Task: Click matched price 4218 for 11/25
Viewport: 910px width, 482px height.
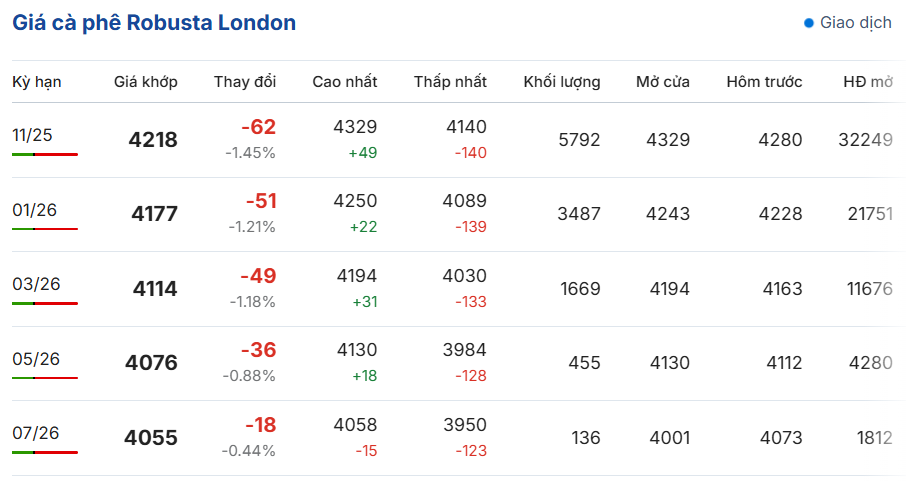Action: [x=153, y=140]
